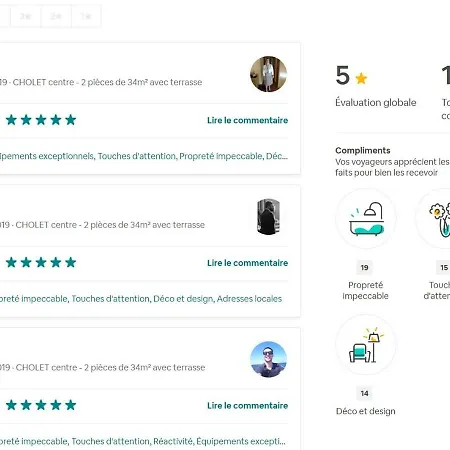
Task: Click the first review's CHOLET centre listing title
Action: tap(101, 82)
